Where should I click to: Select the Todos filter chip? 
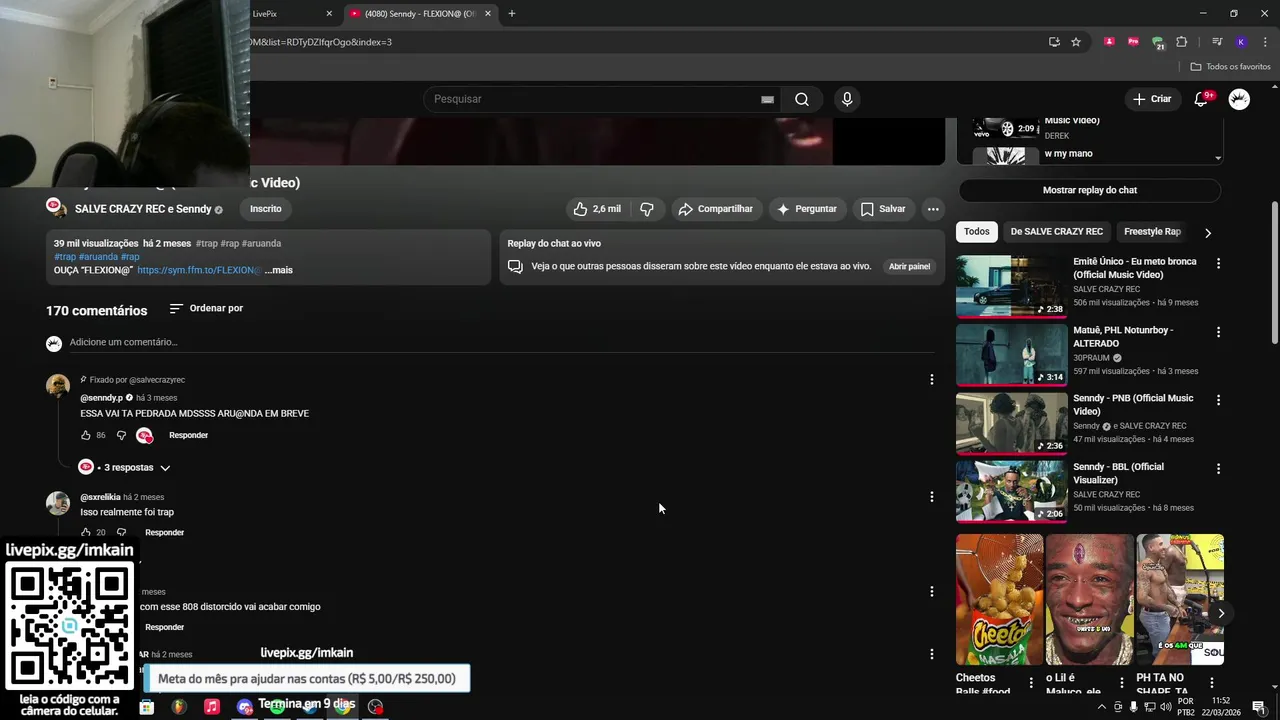pos(977,231)
